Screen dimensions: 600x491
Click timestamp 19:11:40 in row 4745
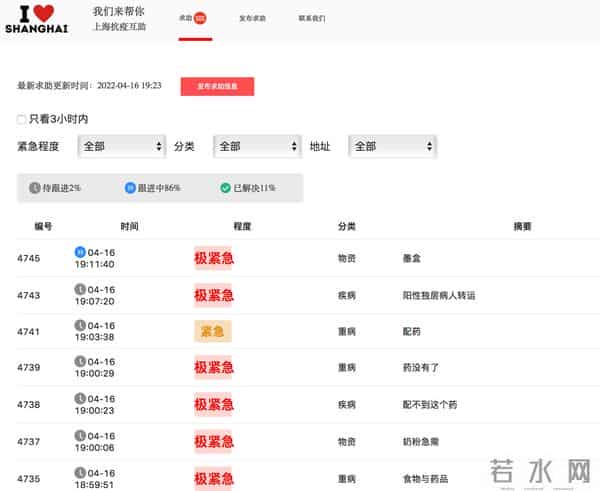coord(95,264)
